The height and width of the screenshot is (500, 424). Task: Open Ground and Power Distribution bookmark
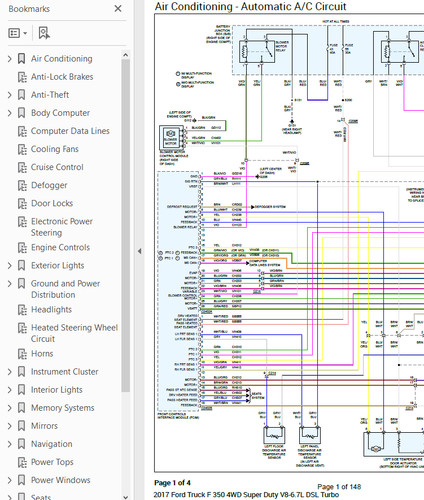coord(65,289)
